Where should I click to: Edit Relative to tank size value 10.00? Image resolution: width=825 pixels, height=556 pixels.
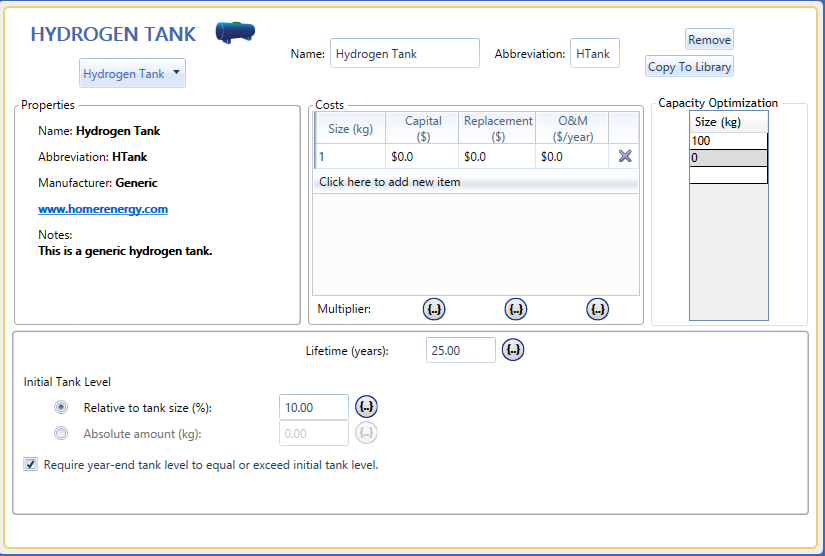click(314, 407)
